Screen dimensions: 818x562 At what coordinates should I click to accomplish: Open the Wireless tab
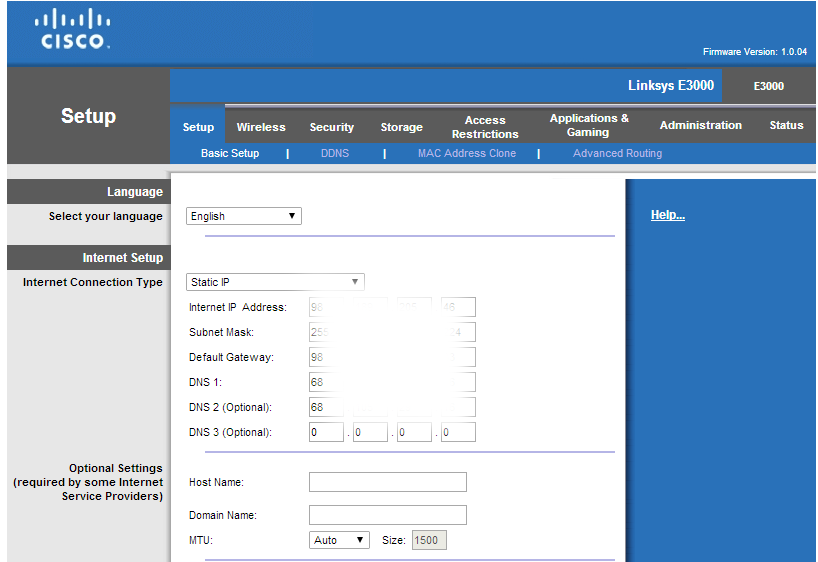pos(261,127)
